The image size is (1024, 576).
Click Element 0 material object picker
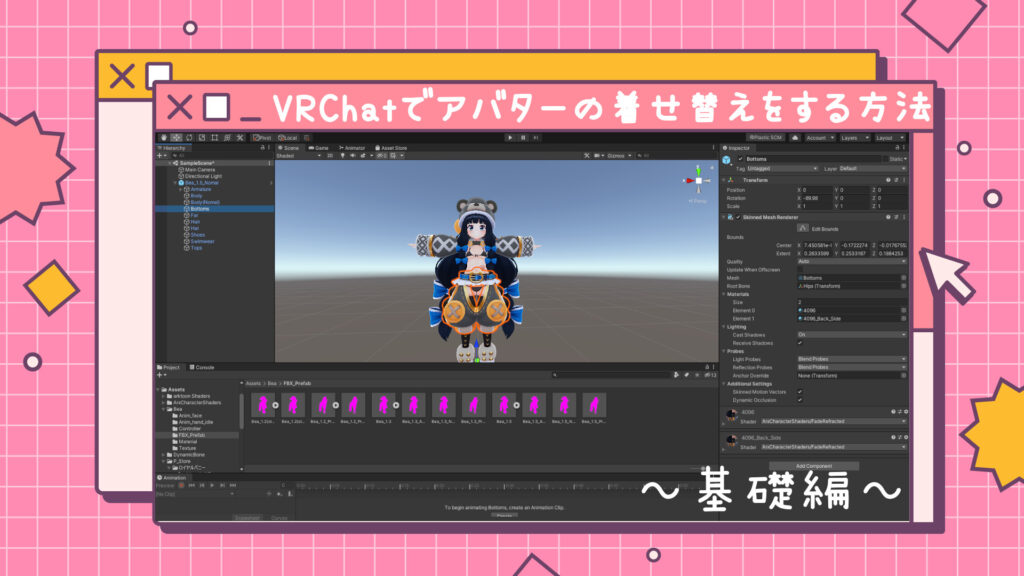point(903,310)
